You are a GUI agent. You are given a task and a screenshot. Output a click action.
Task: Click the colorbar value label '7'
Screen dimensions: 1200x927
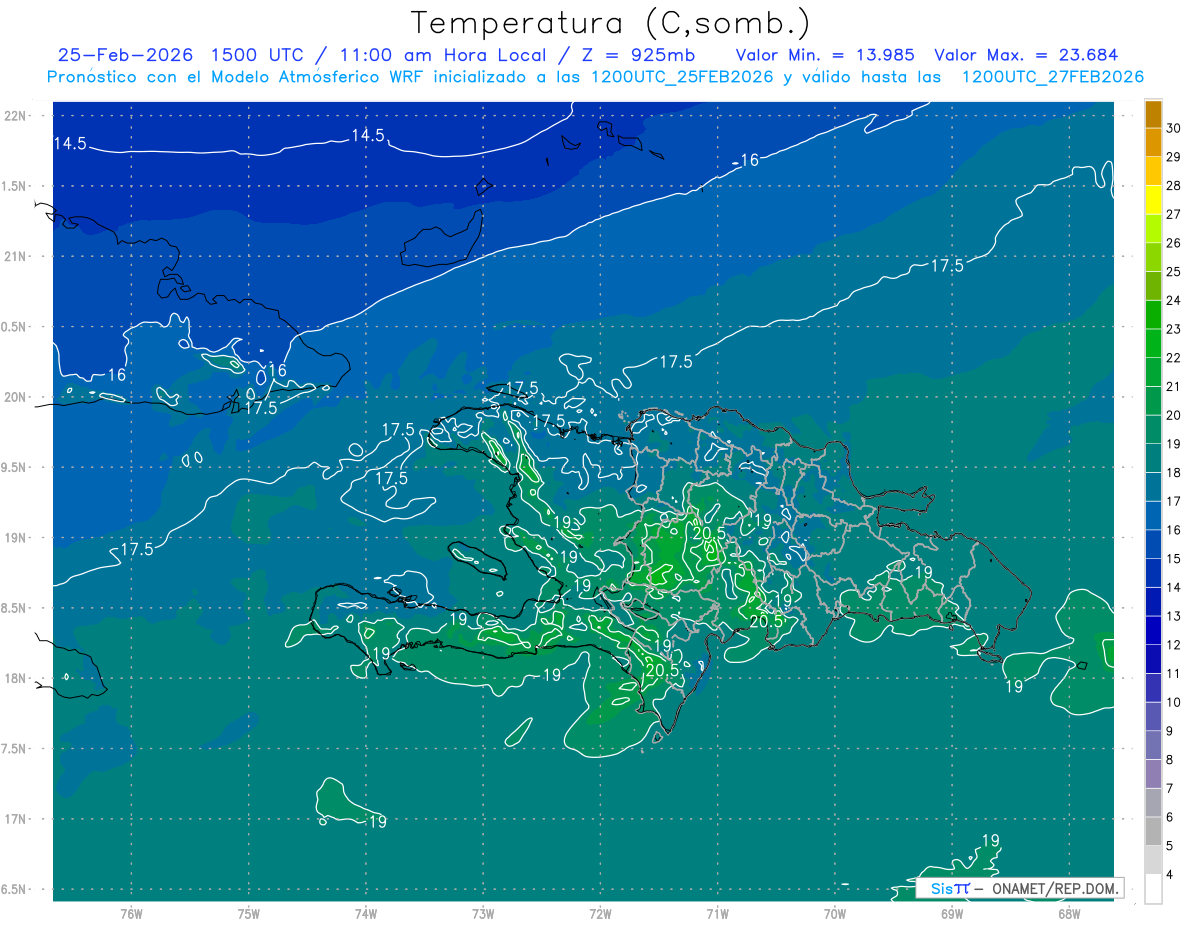tap(1171, 789)
